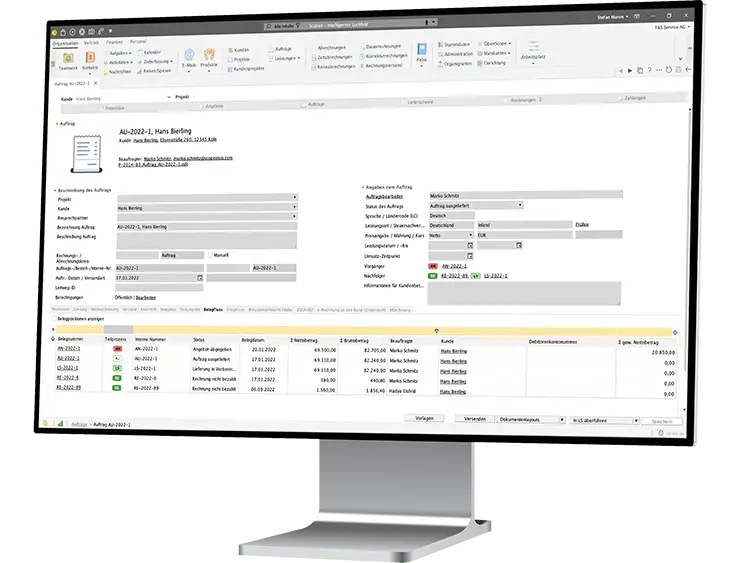This screenshot has height=563, width=740.
Task: Open Organigramm in the ribbon
Action: [x=455, y=64]
